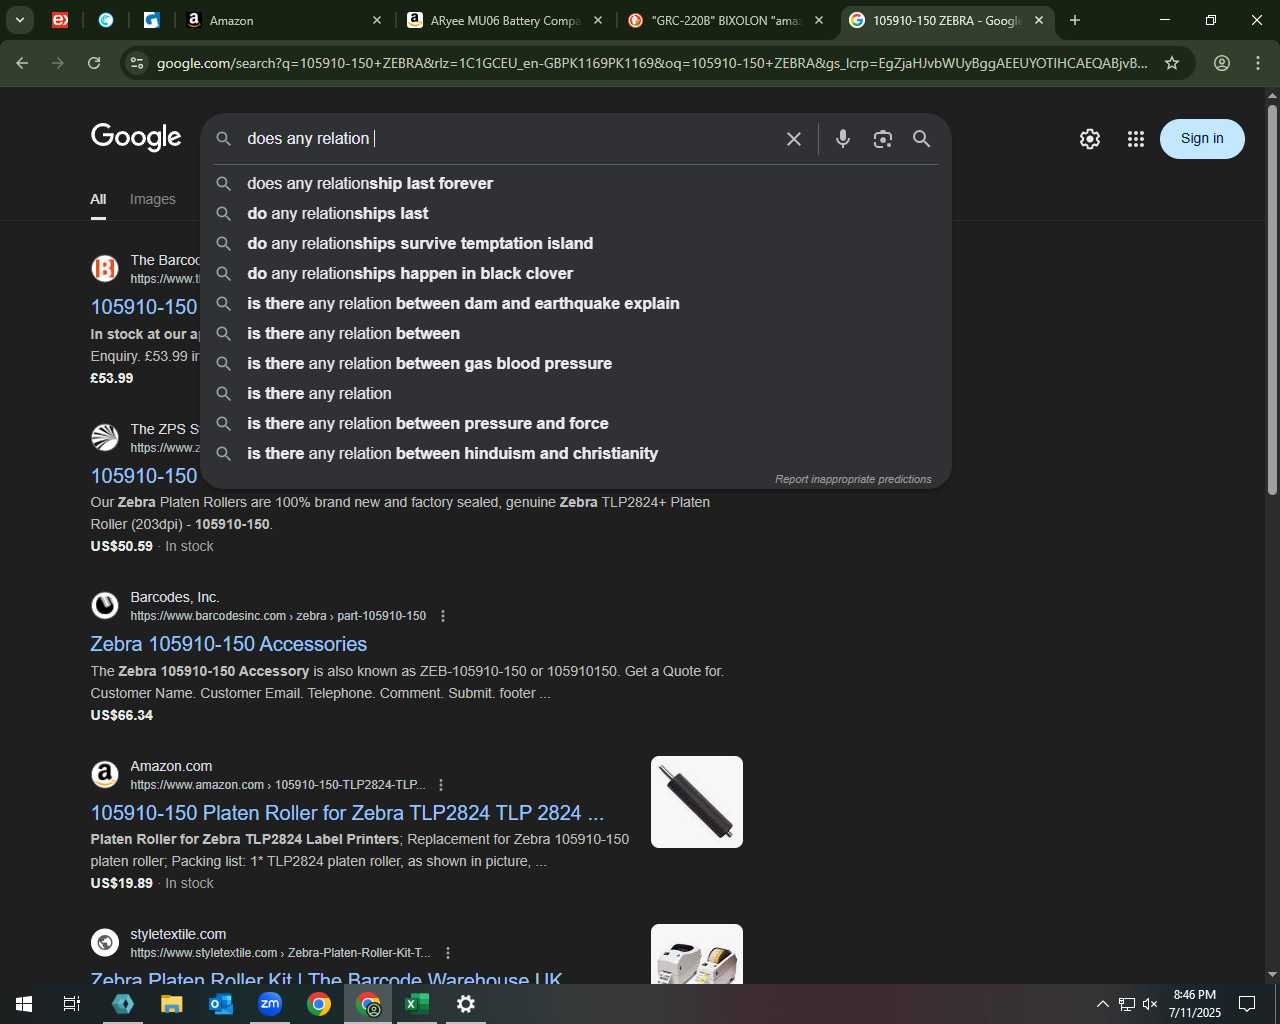The width and height of the screenshot is (1280, 1024).
Task: Open Google quick settings gear
Action: 1090,139
